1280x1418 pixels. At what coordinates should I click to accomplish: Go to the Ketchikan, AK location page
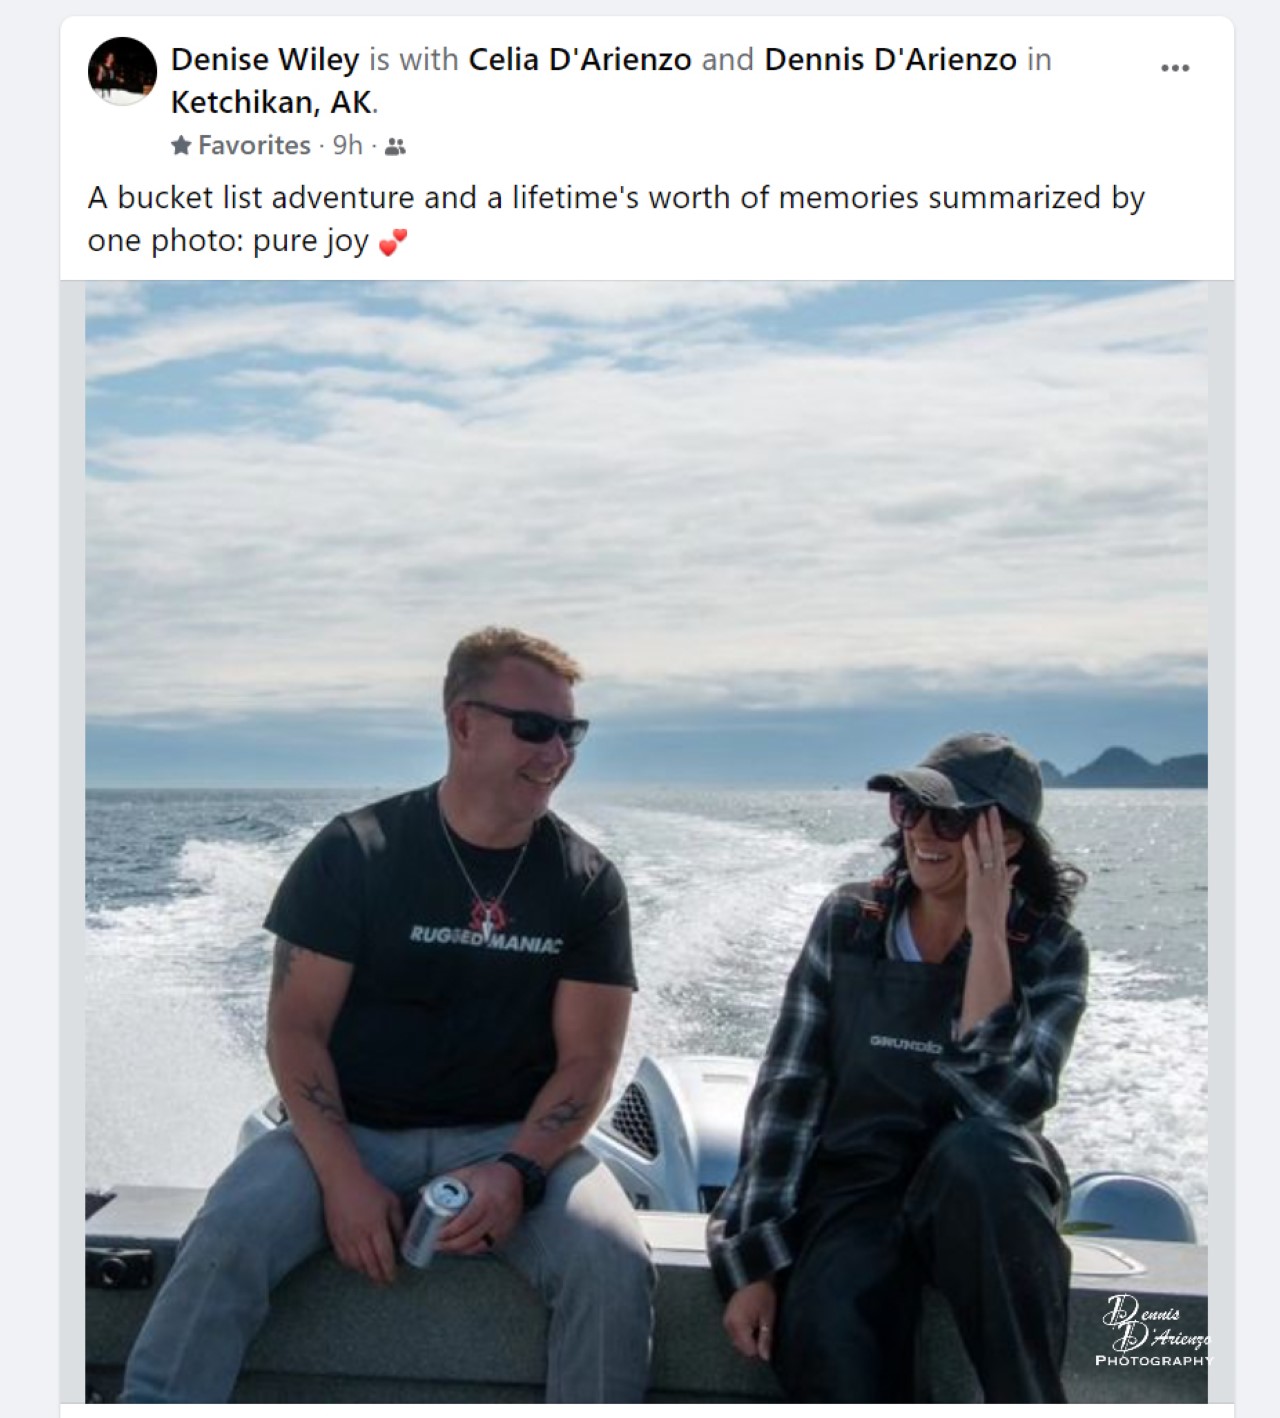(272, 102)
